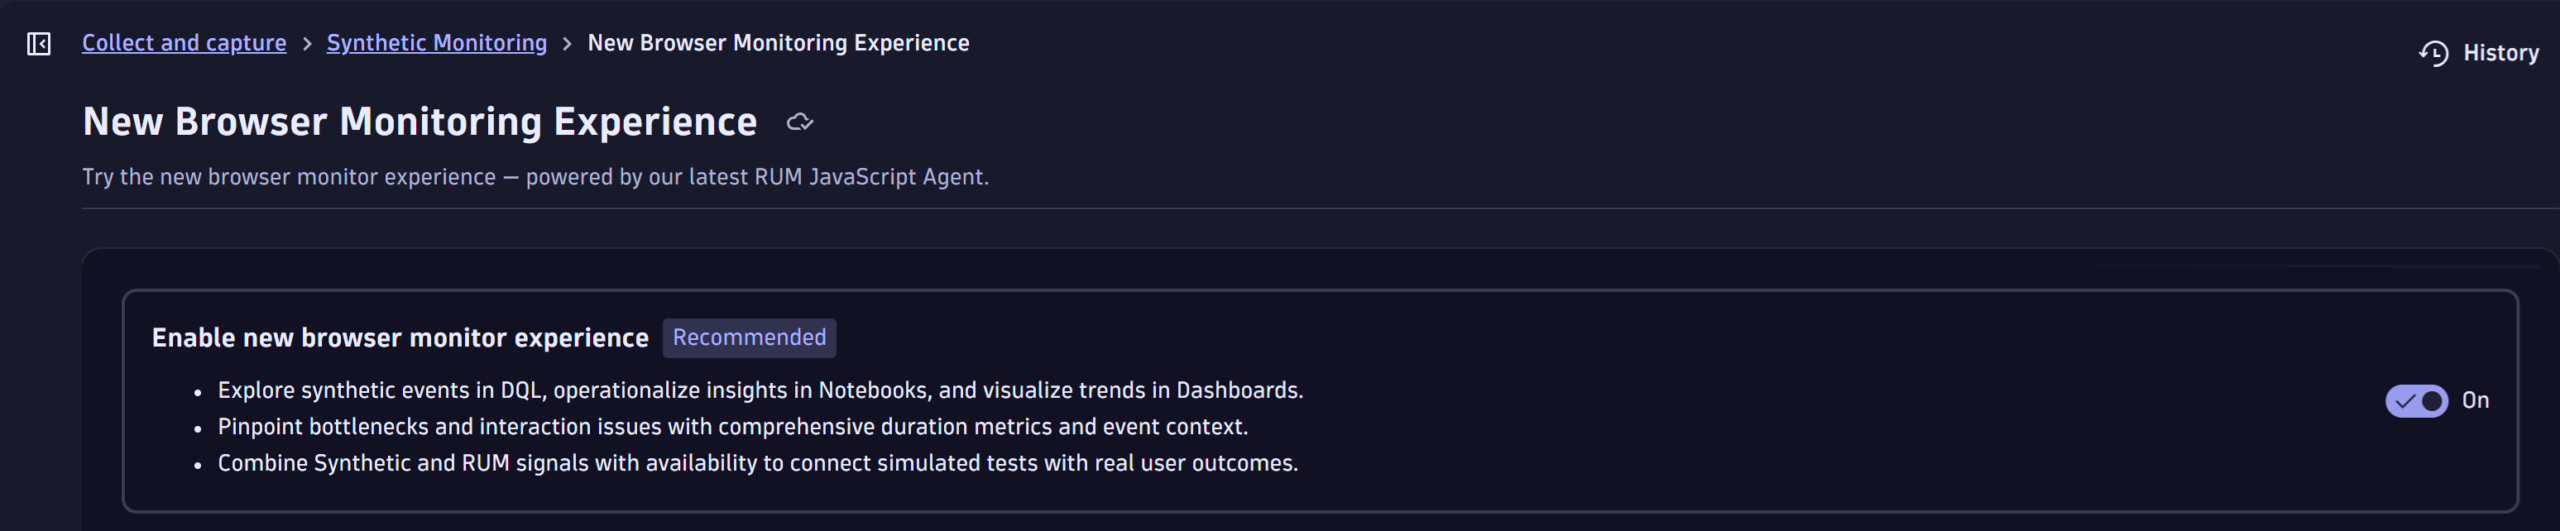The width and height of the screenshot is (2560, 531).
Task: Click the cloud sync icon beside title
Action: [800, 122]
